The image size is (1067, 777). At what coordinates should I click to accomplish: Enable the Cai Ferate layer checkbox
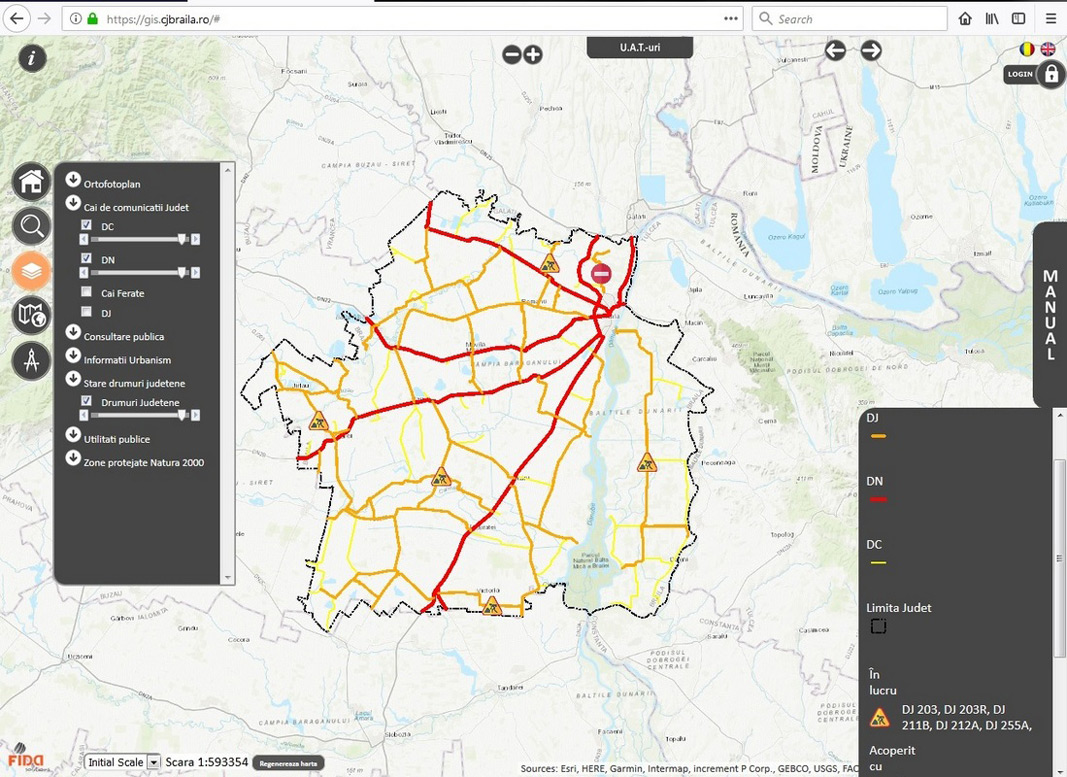86,292
